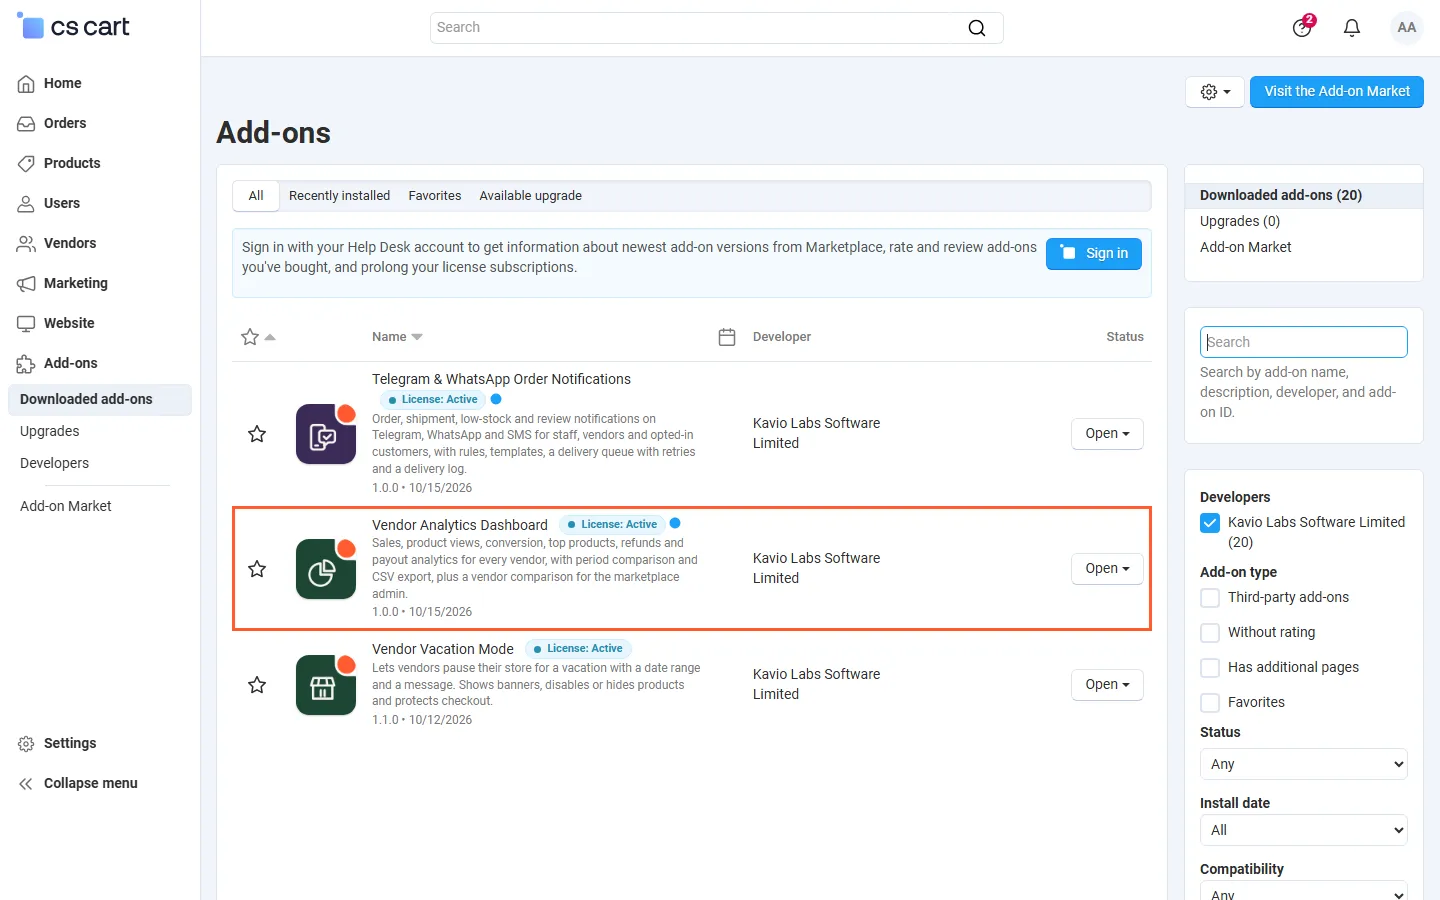Check the Without rating filter
The width and height of the screenshot is (1440, 900).
click(x=1210, y=633)
